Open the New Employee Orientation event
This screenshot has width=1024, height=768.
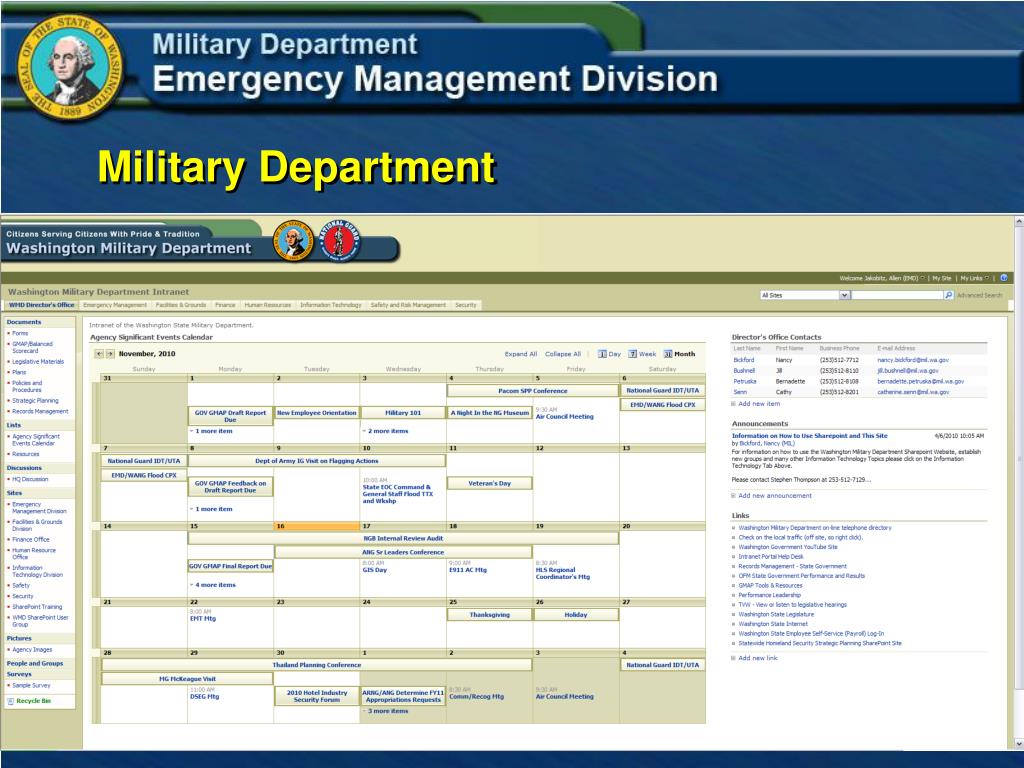point(317,413)
